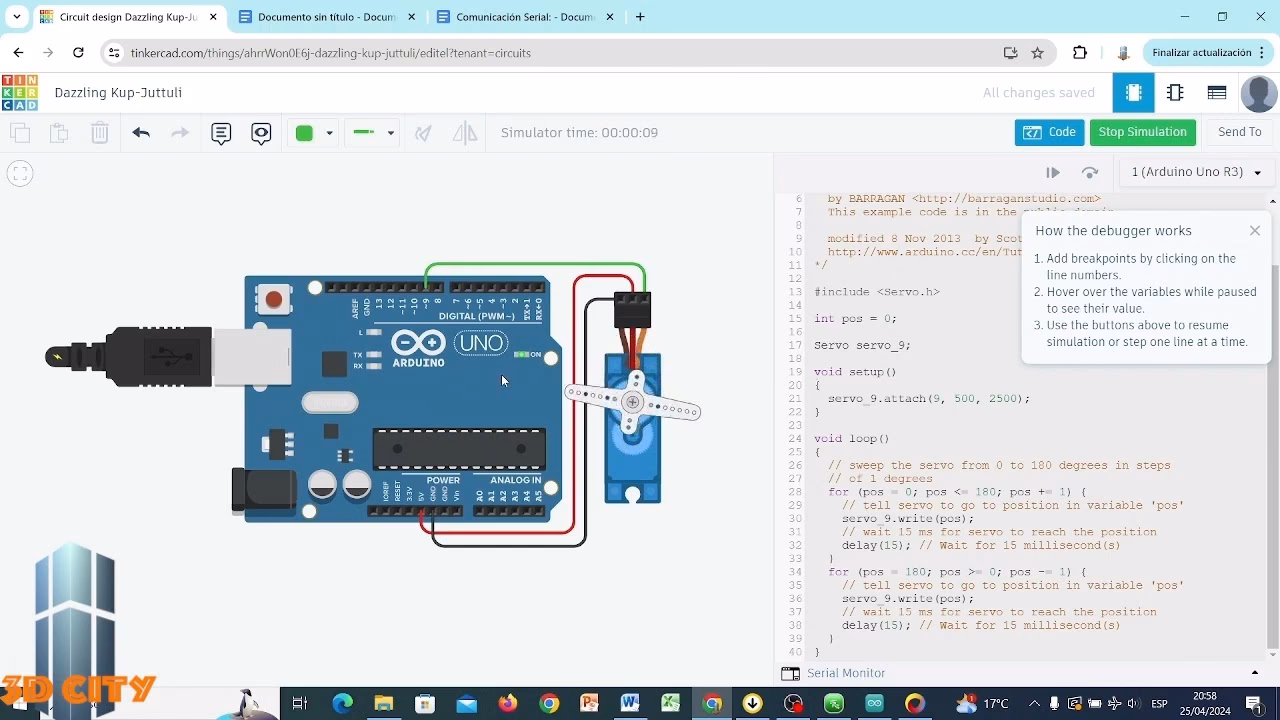Screen dimensions: 1280x720
Task: Click the Send To button
Action: pyautogui.click(x=1240, y=131)
